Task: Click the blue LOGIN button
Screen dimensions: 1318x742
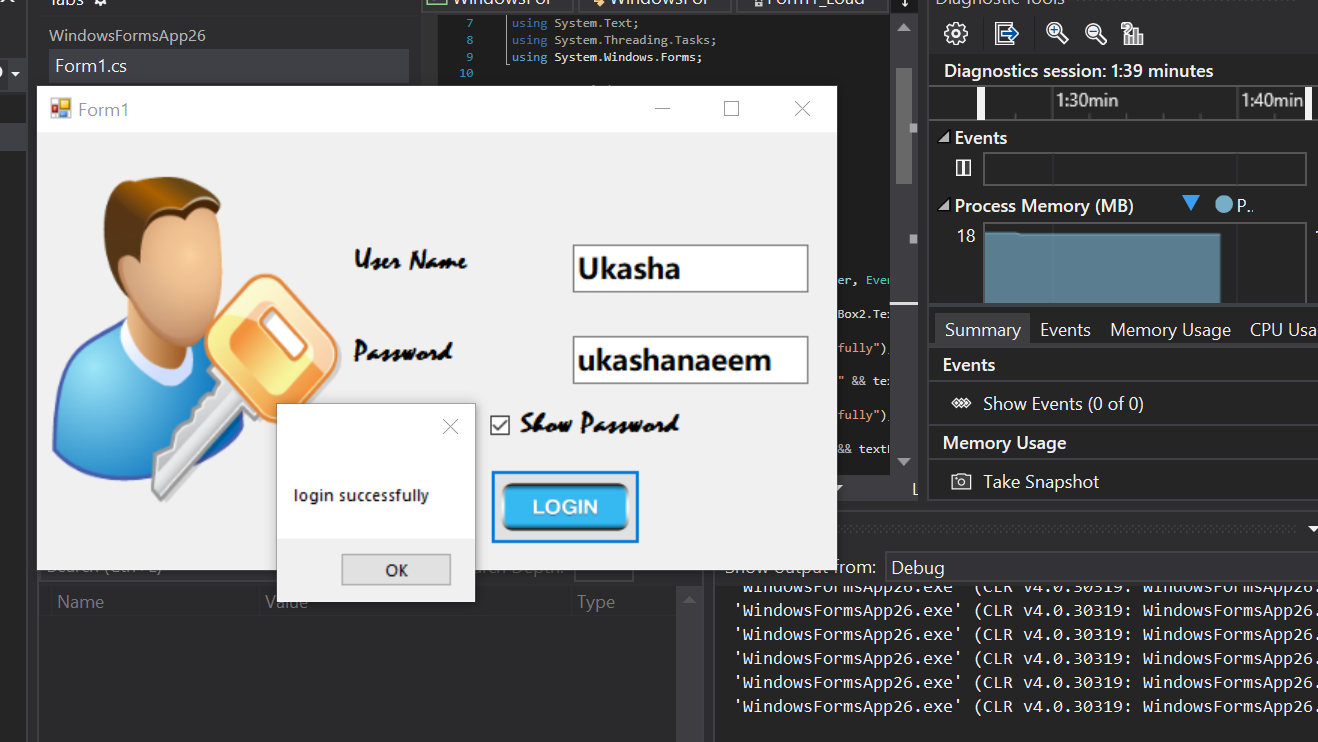Action: (x=565, y=507)
